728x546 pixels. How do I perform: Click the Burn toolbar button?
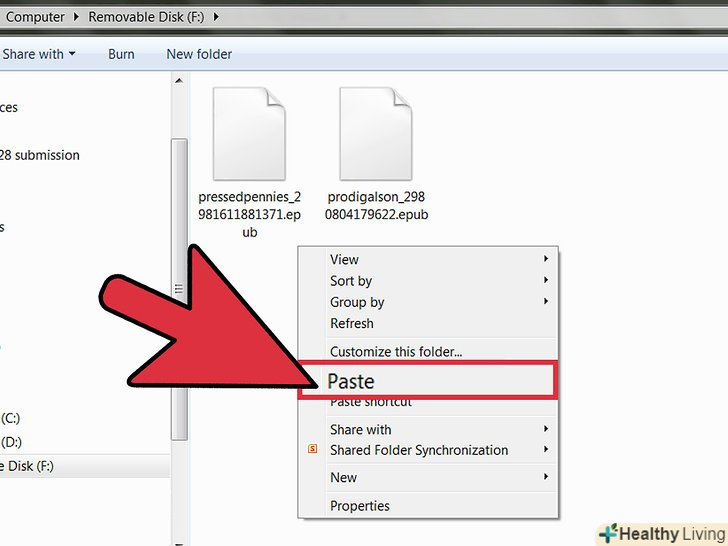tap(121, 54)
